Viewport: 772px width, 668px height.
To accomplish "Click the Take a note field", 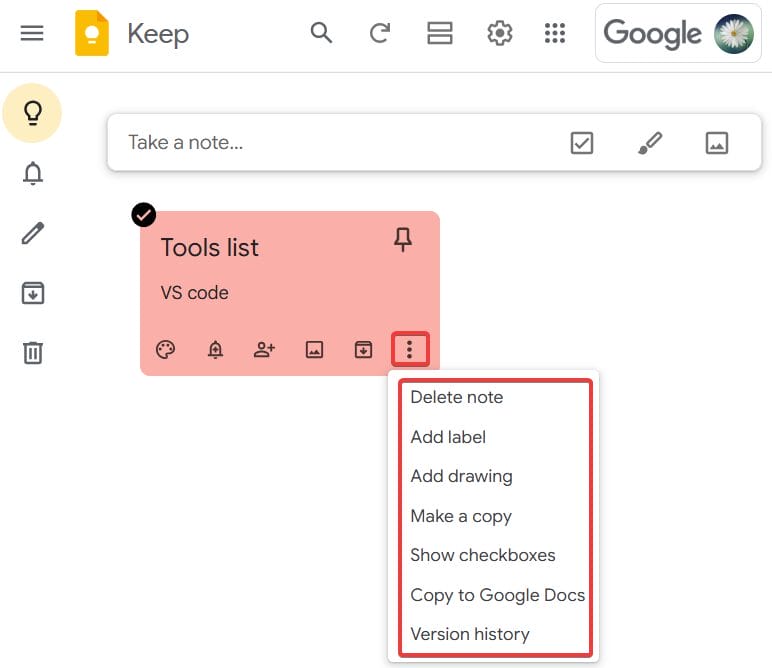I will pyautogui.click(x=330, y=143).
